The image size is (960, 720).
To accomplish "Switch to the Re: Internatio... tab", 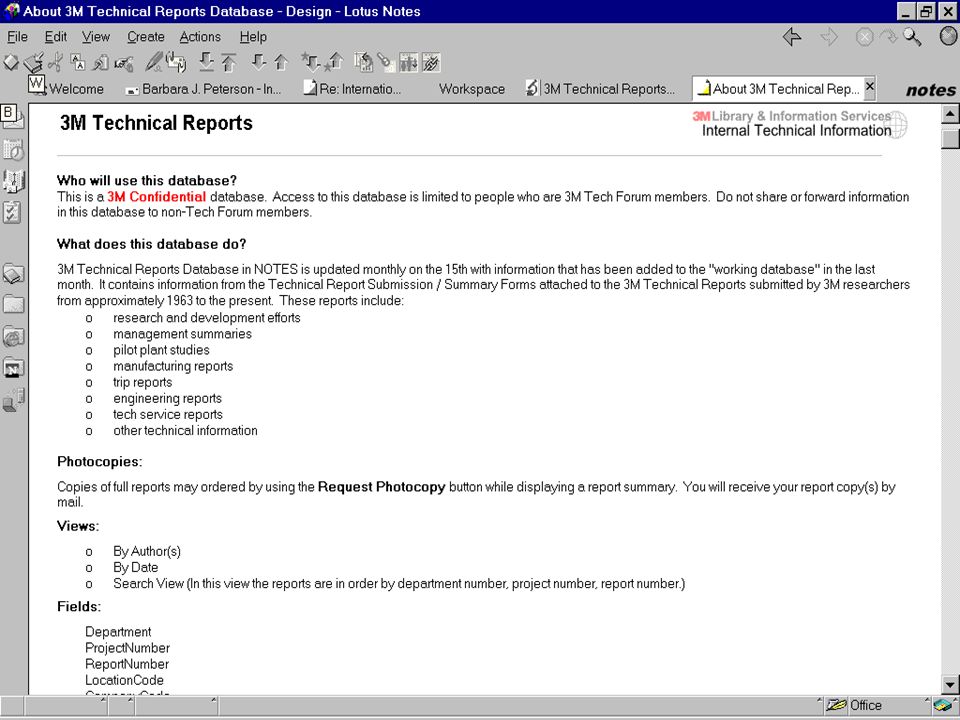I will tap(353, 89).
